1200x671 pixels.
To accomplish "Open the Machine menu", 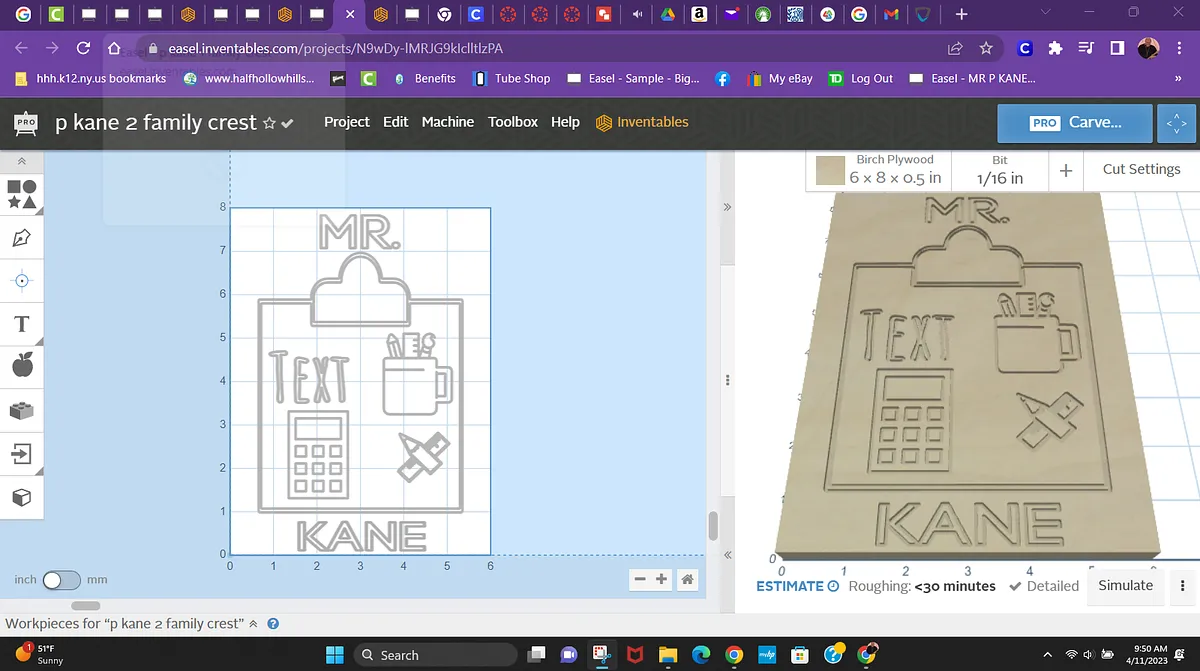I will [x=447, y=122].
